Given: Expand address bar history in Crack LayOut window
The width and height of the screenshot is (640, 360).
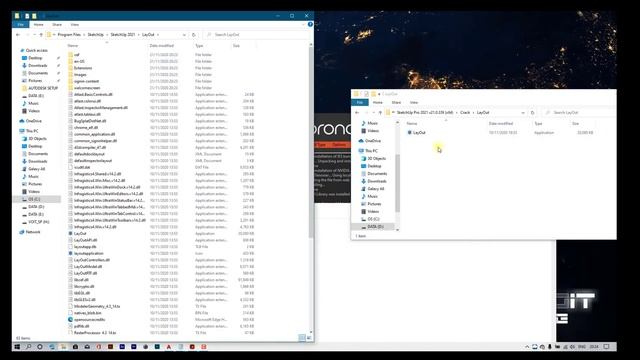Looking at the screenshot, I should pyautogui.click(x=523, y=113).
